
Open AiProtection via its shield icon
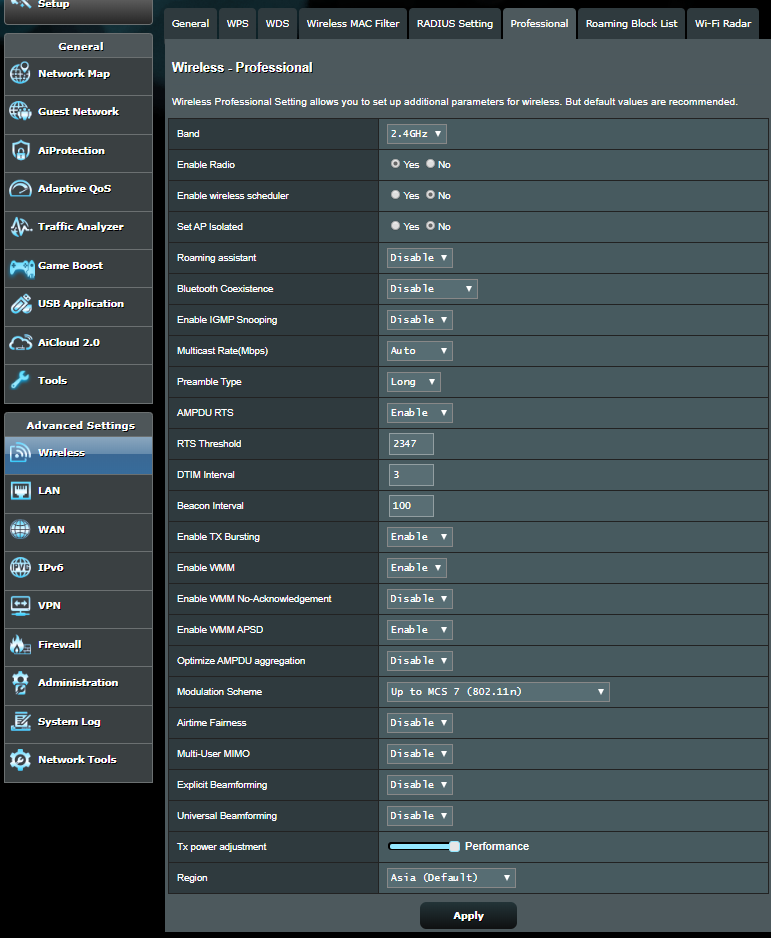click(20, 150)
